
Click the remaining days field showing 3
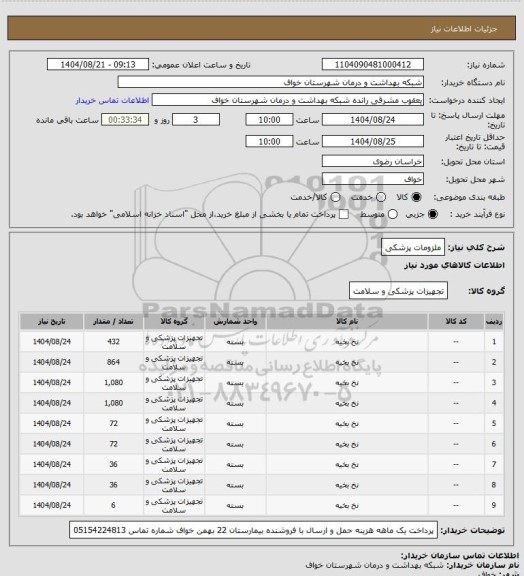(x=196, y=120)
